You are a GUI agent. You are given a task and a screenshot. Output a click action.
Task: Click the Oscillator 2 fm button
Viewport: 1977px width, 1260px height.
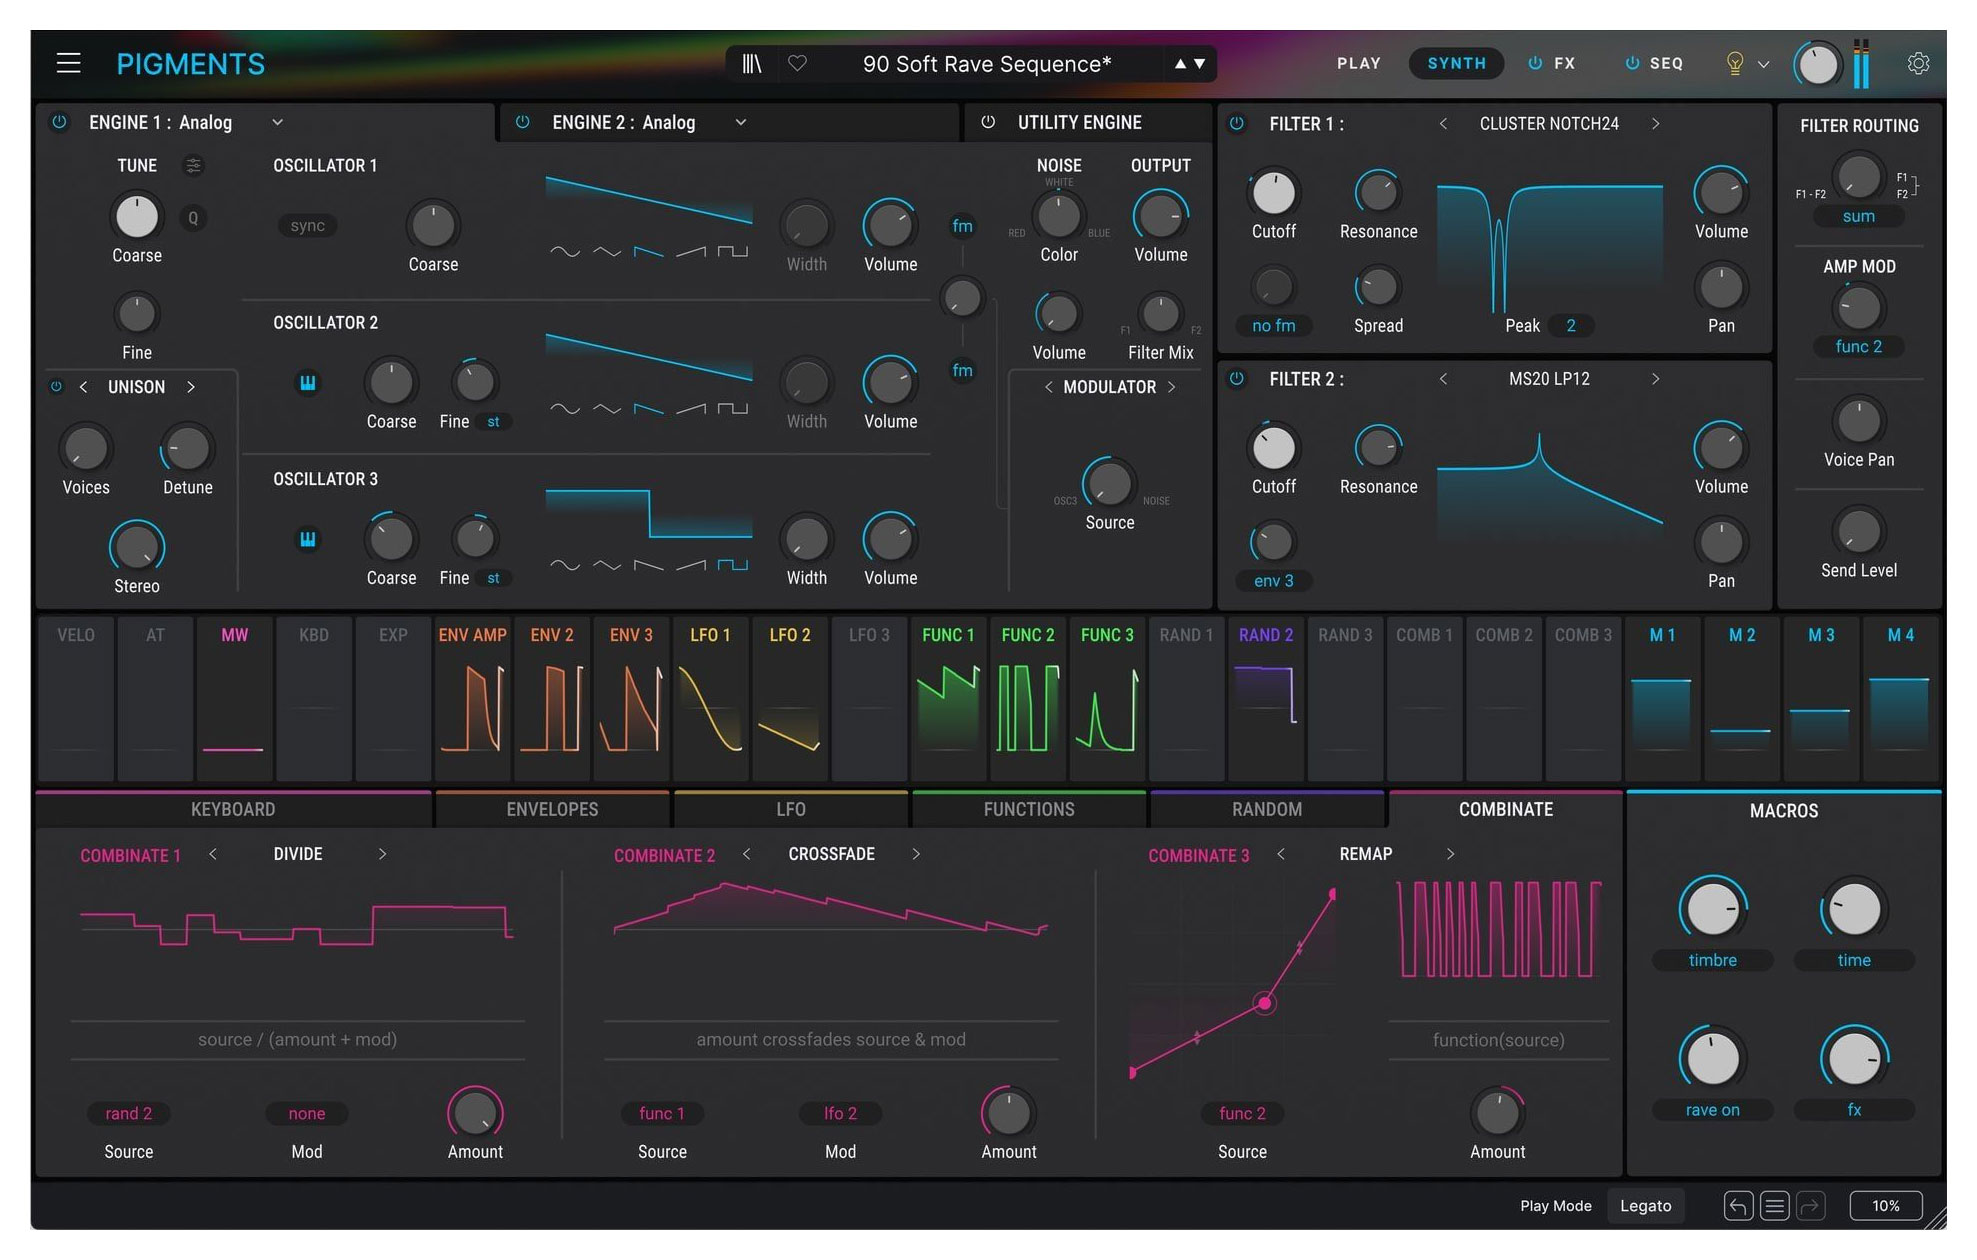coord(962,371)
